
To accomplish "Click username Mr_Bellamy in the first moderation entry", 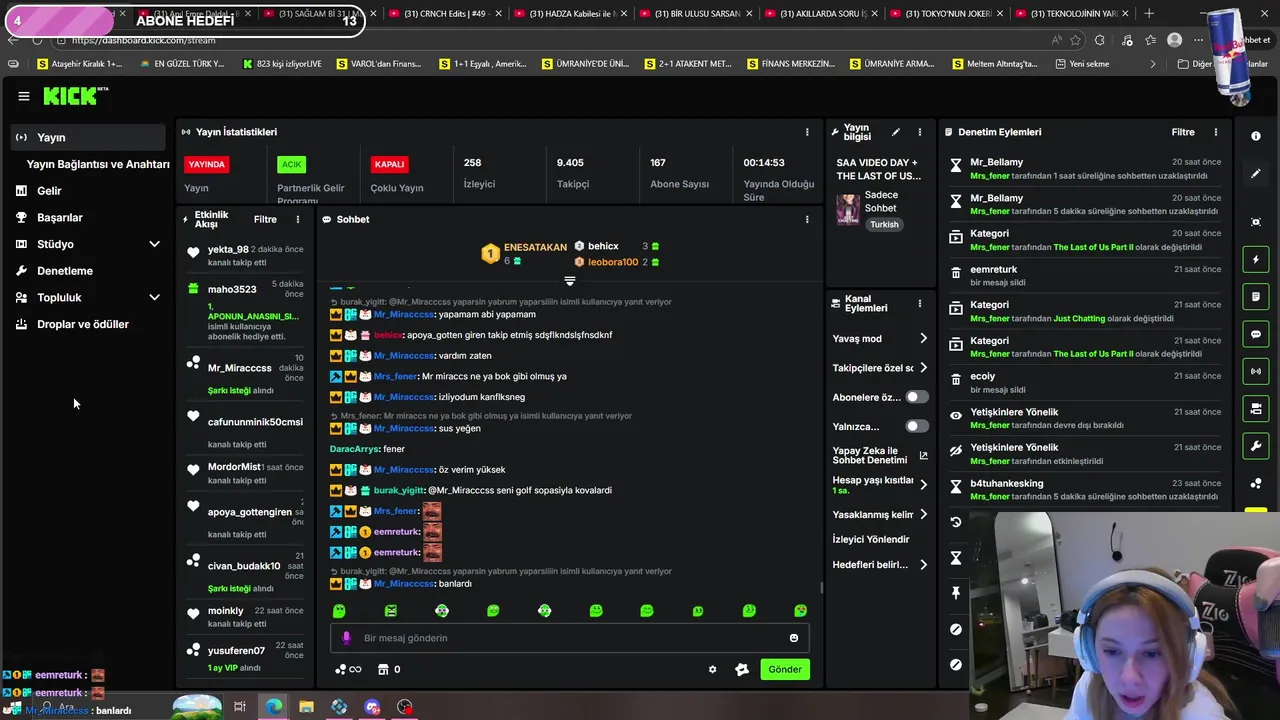I will (996, 162).
